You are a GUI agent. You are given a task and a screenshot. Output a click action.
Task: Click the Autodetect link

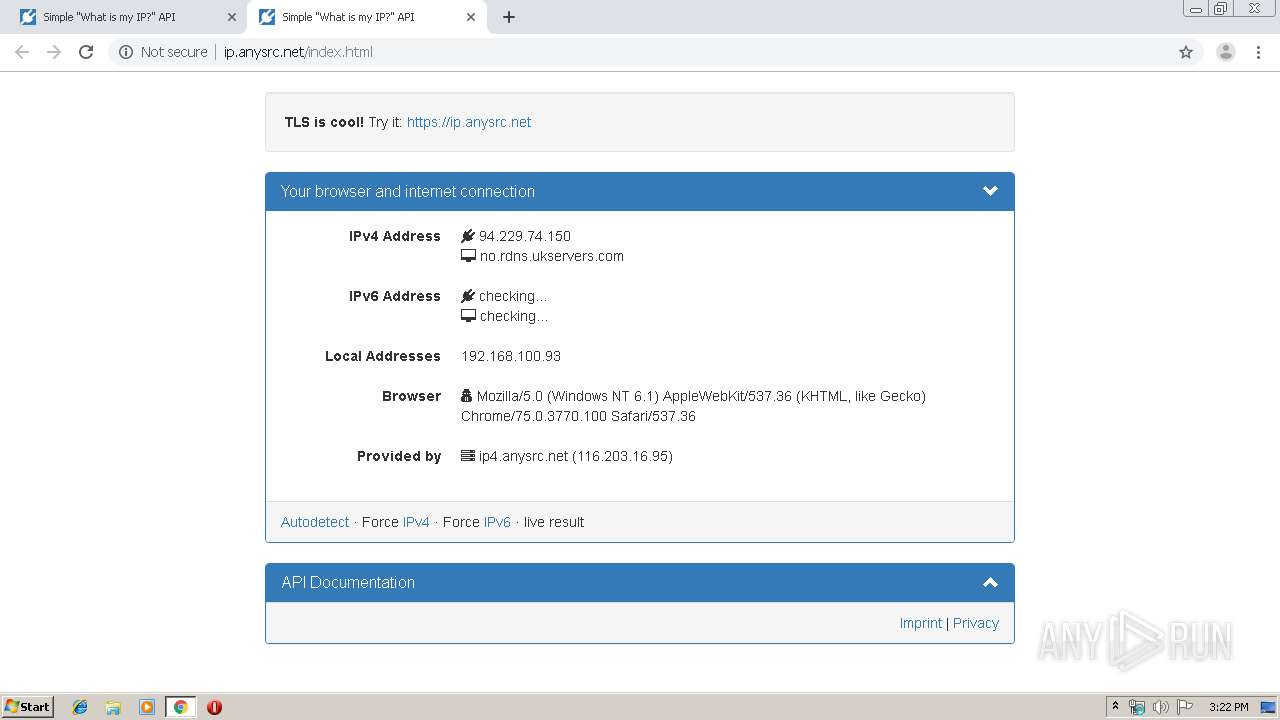click(x=315, y=522)
